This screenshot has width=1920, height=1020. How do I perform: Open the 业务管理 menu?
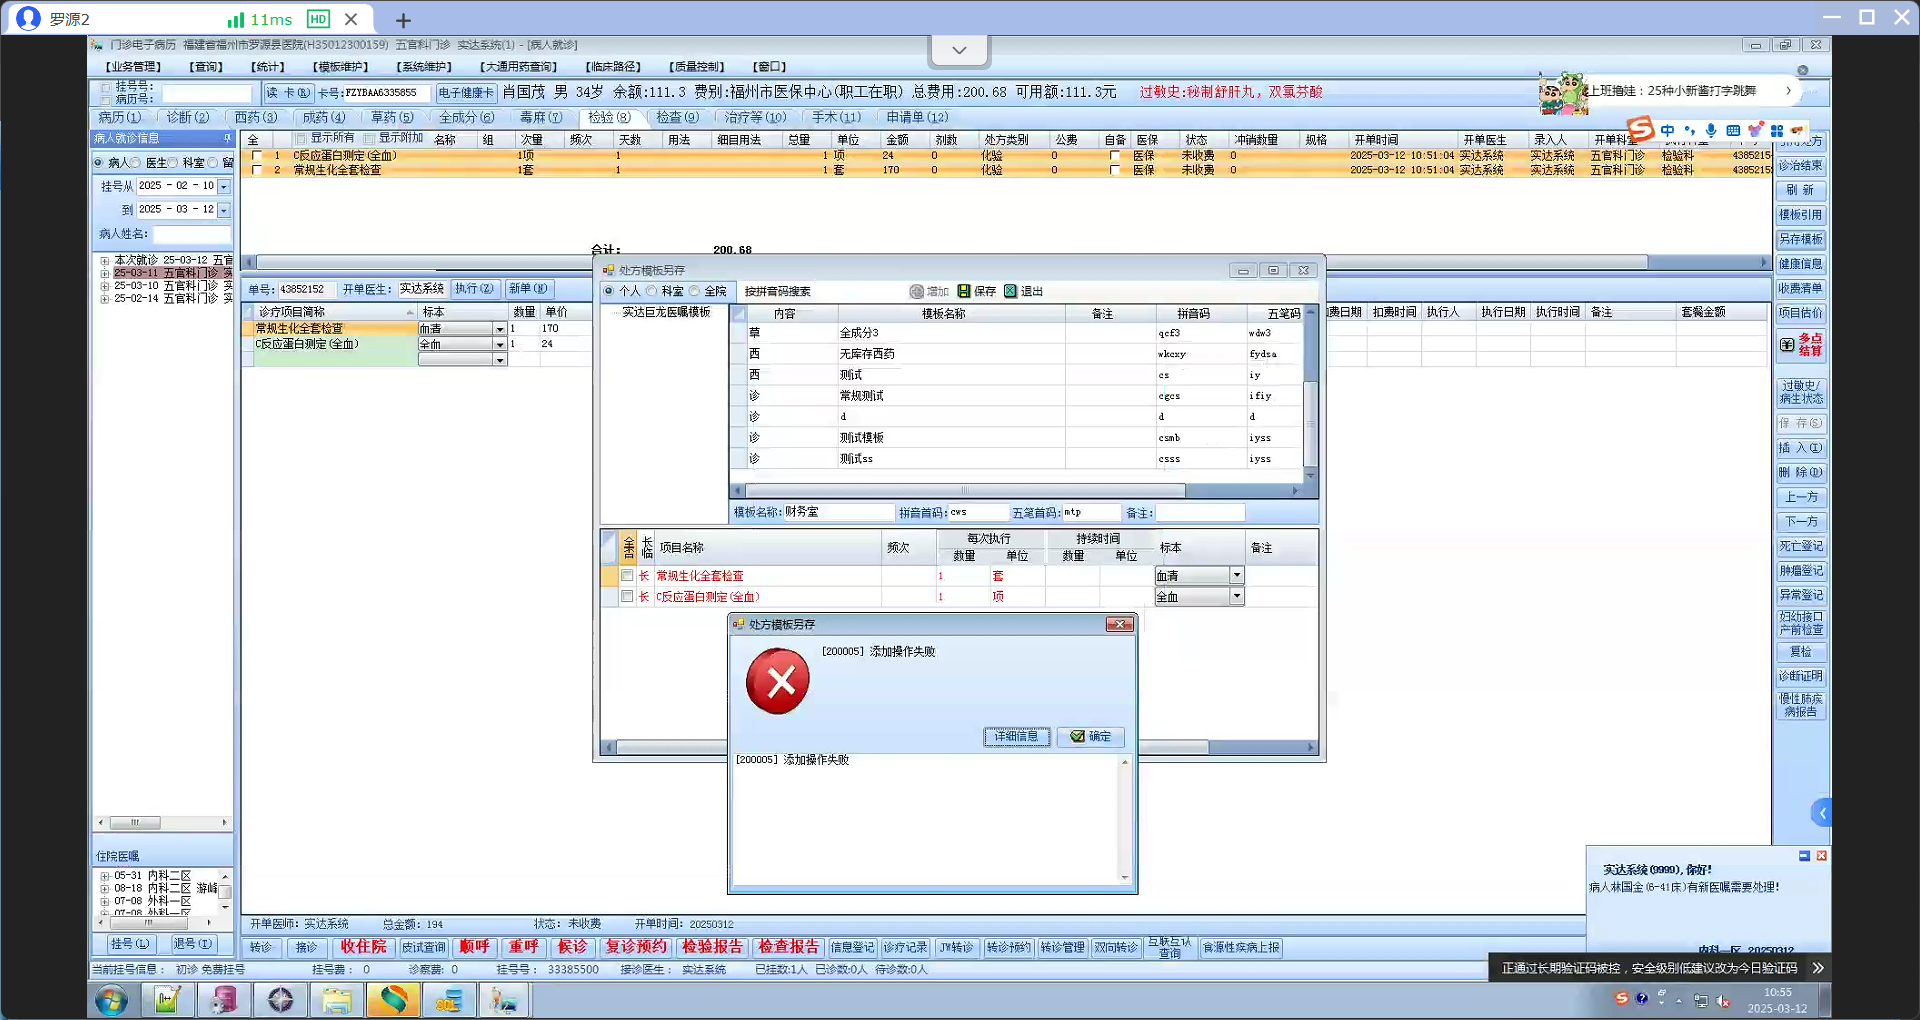(x=133, y=67)
